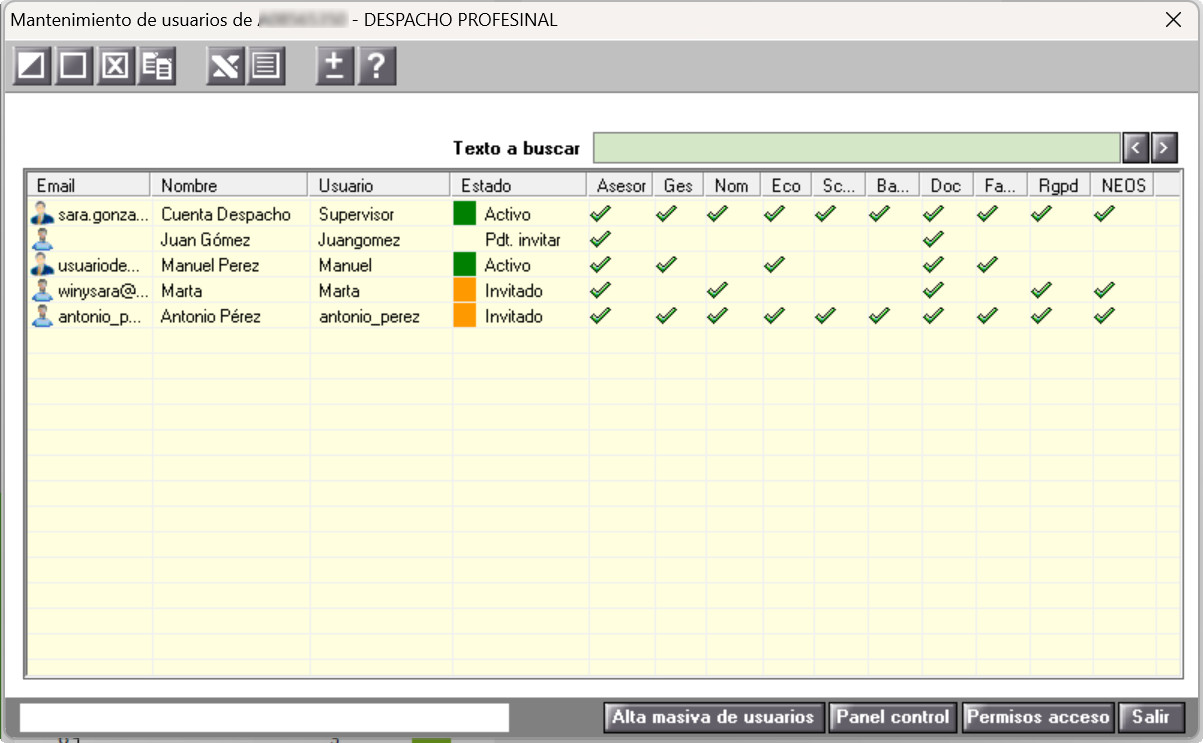This screenshot has width=1203, height=743.
Task: Click the plus/minus toolbar icon
Action: (x=335, y=67)
